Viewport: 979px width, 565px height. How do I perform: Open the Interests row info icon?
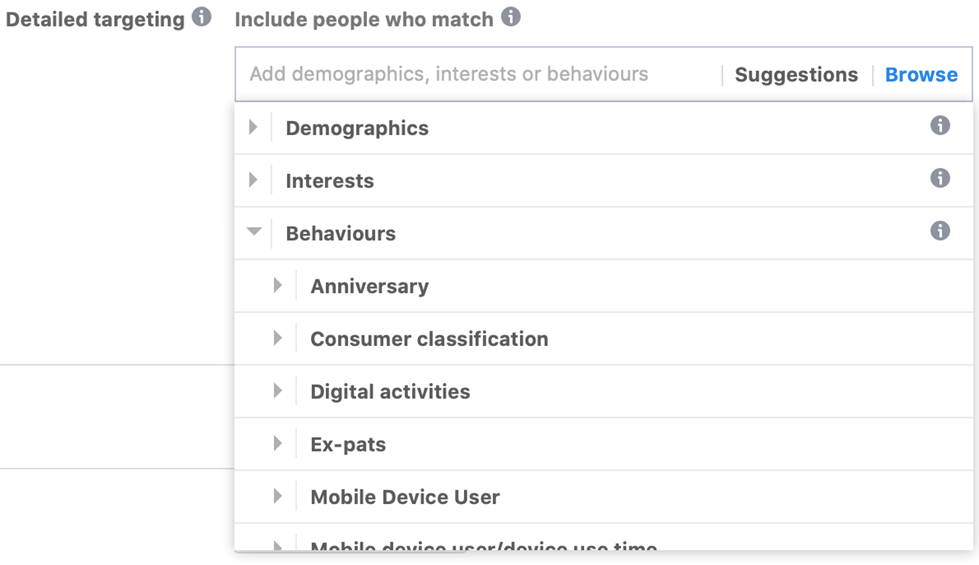coord(940,179)
